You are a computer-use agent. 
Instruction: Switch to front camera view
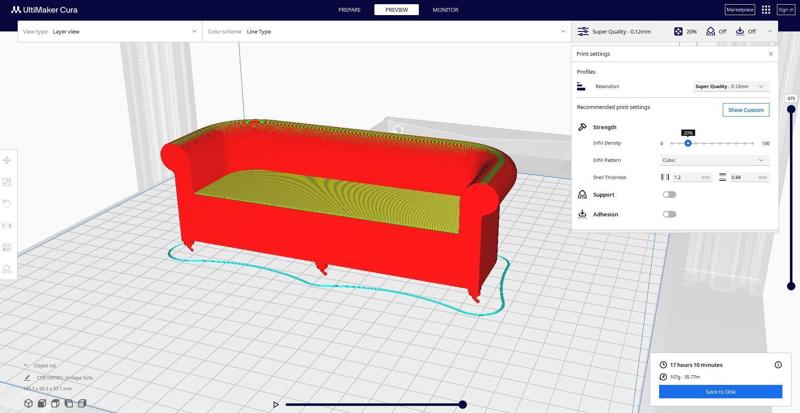pyautogui.click(x=42, y=403)
